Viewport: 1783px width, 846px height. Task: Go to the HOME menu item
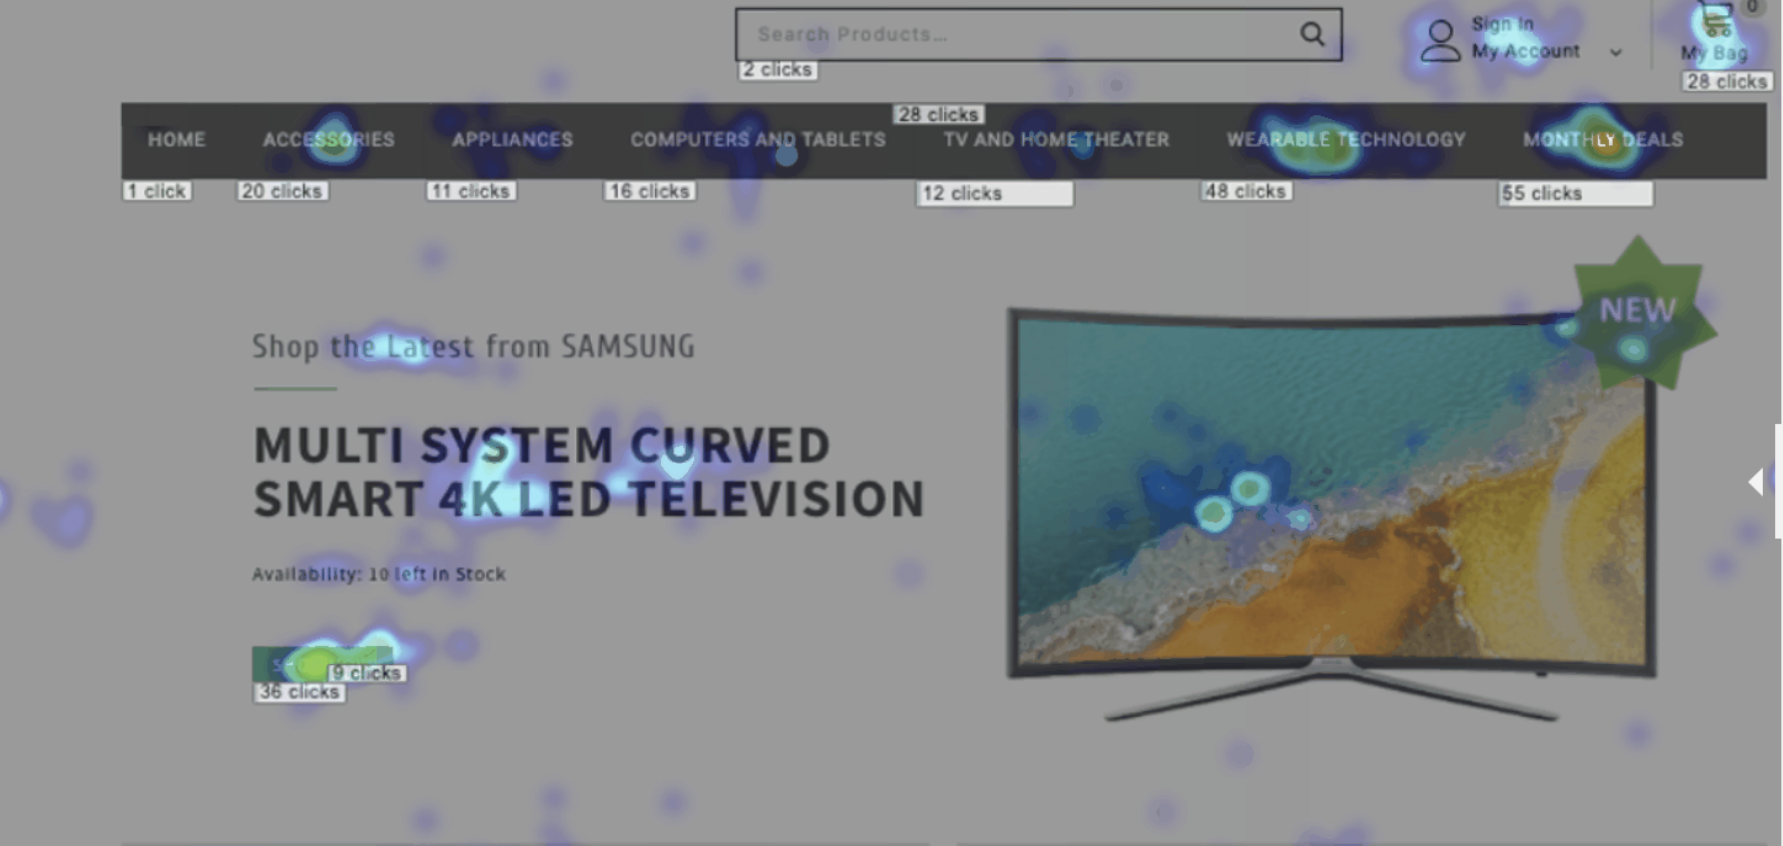pos(176,140)
